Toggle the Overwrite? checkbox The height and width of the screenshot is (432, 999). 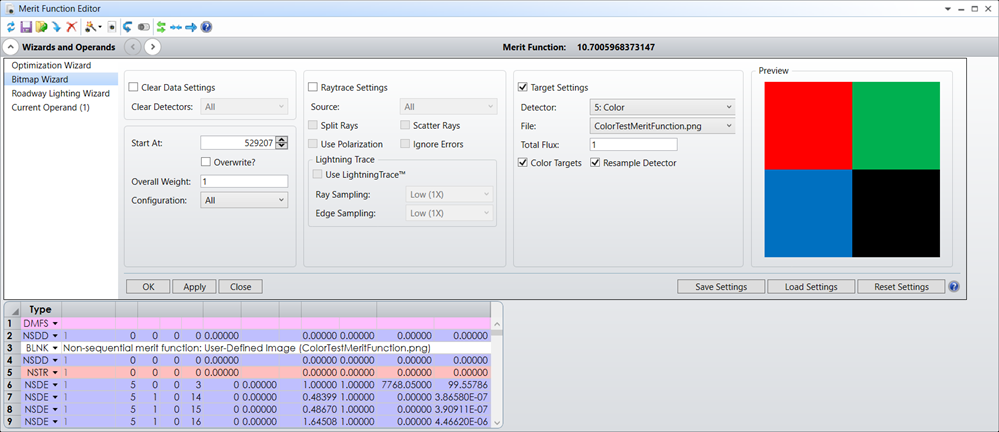[x=206, y=162]
